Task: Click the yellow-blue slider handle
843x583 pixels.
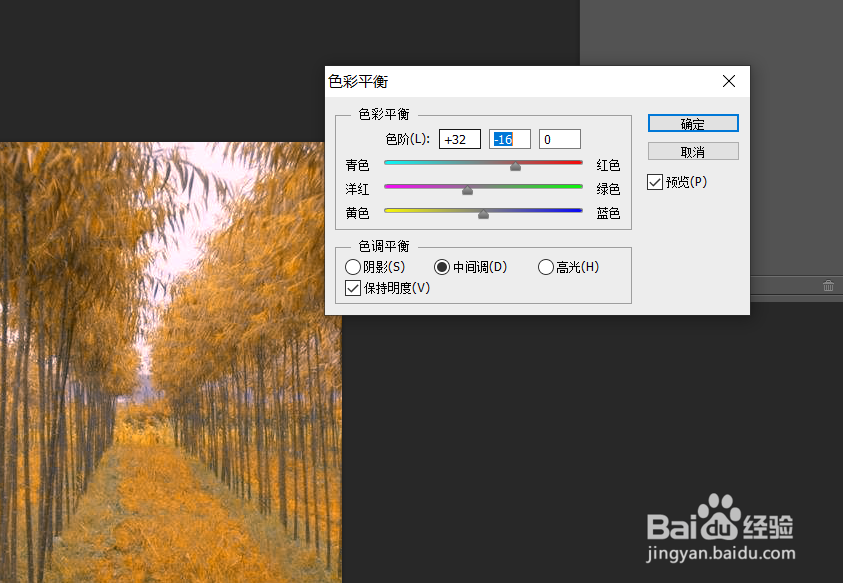Action: pos(483,214)
